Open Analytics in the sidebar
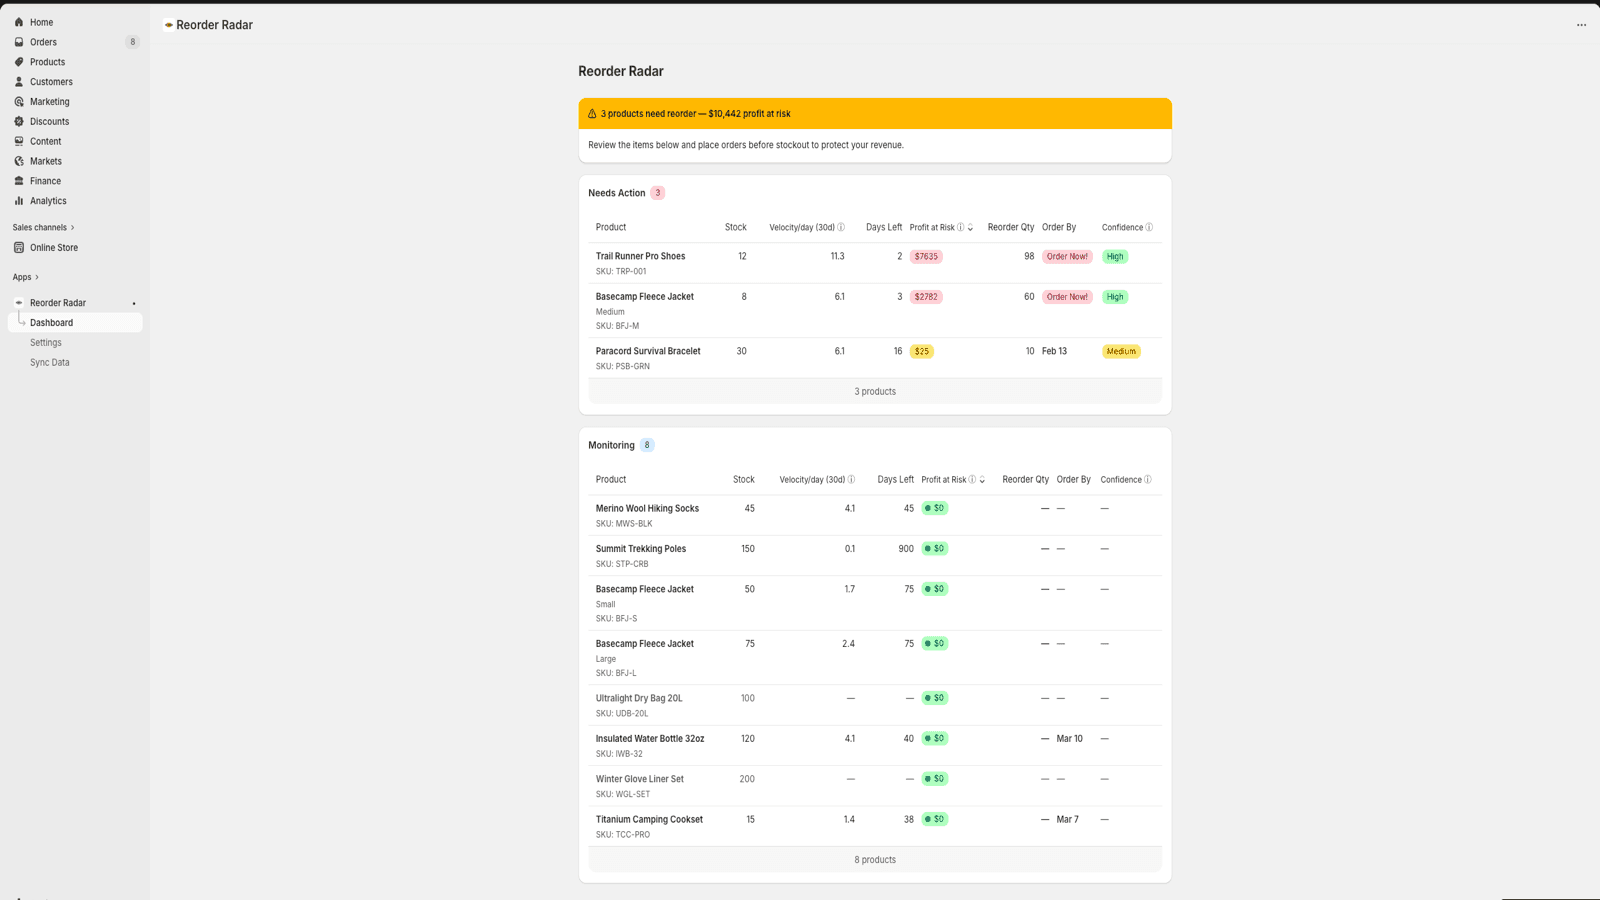The height and width of the screenshot is (900, 1600). coord(75,201)
